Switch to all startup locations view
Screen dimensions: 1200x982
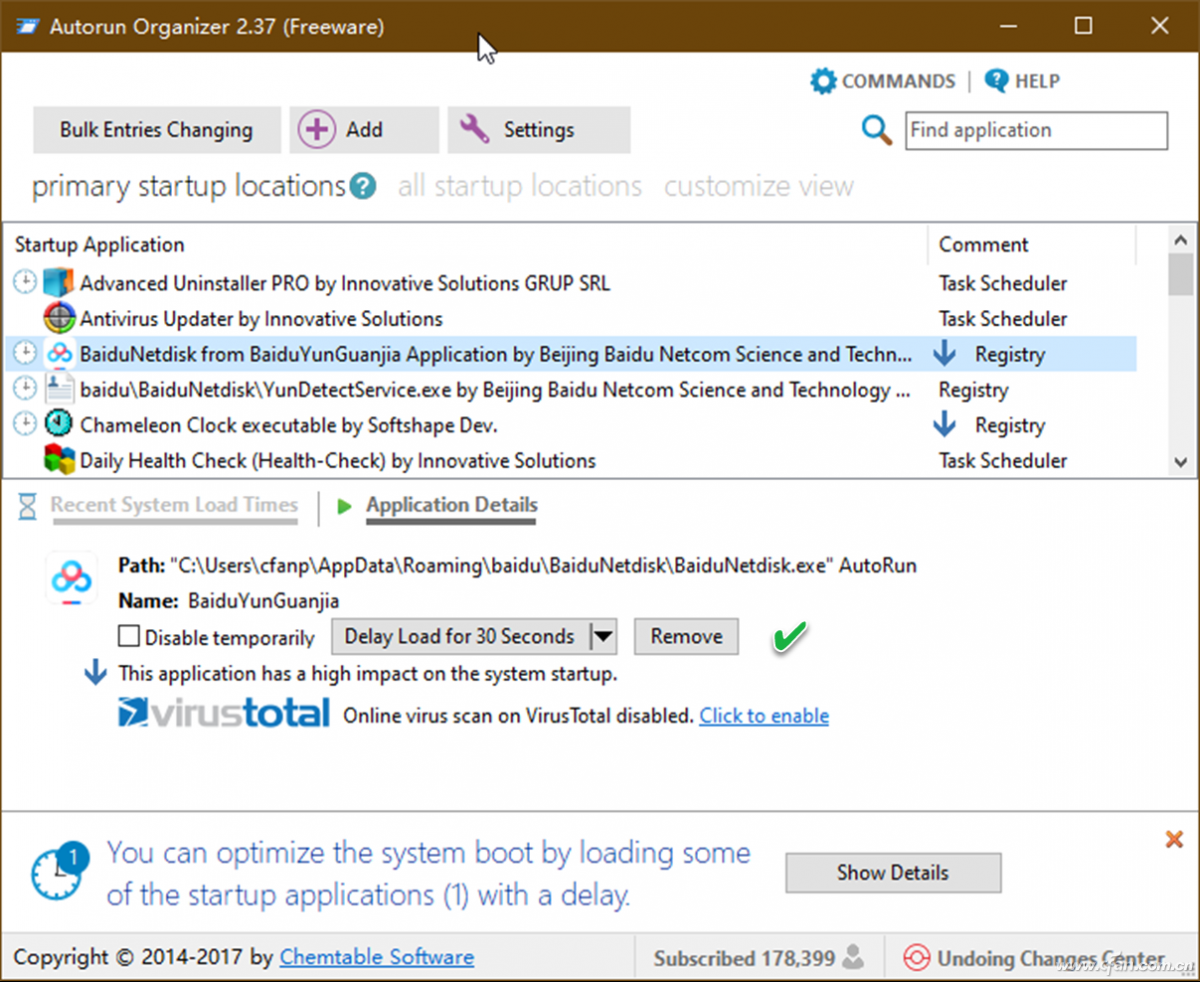520,186
